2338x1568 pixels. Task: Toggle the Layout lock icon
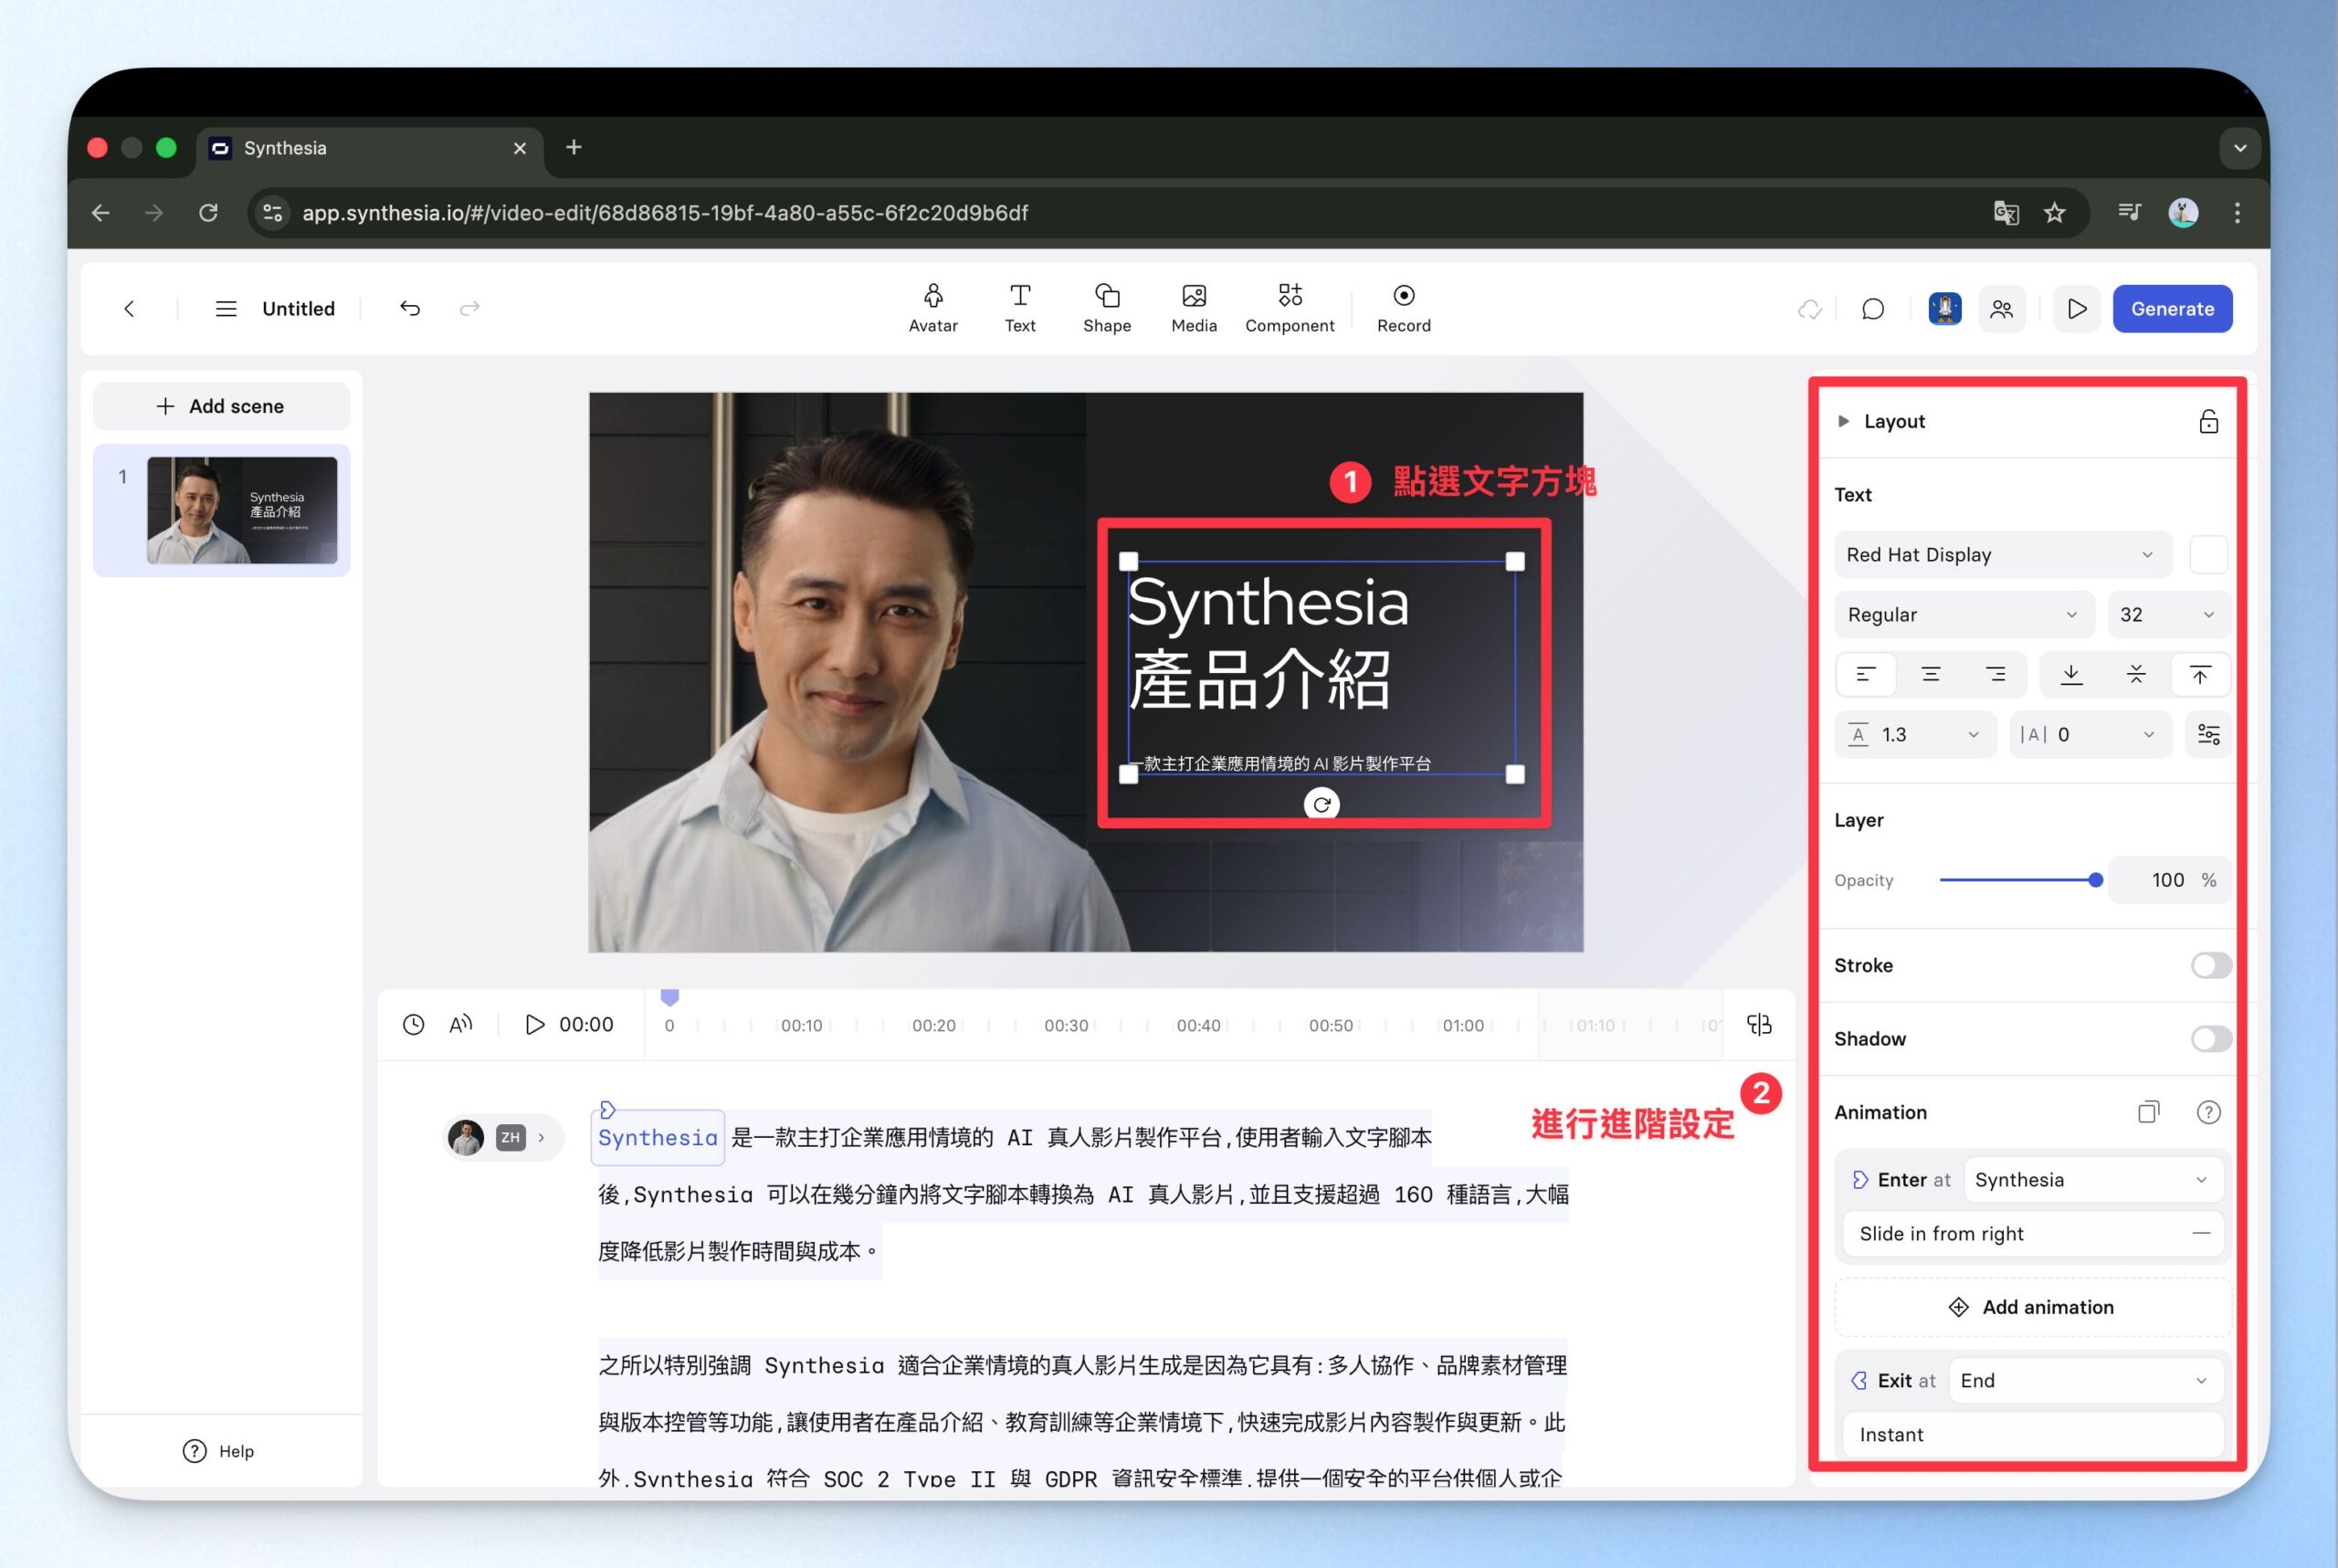[x=2208, y=422]
